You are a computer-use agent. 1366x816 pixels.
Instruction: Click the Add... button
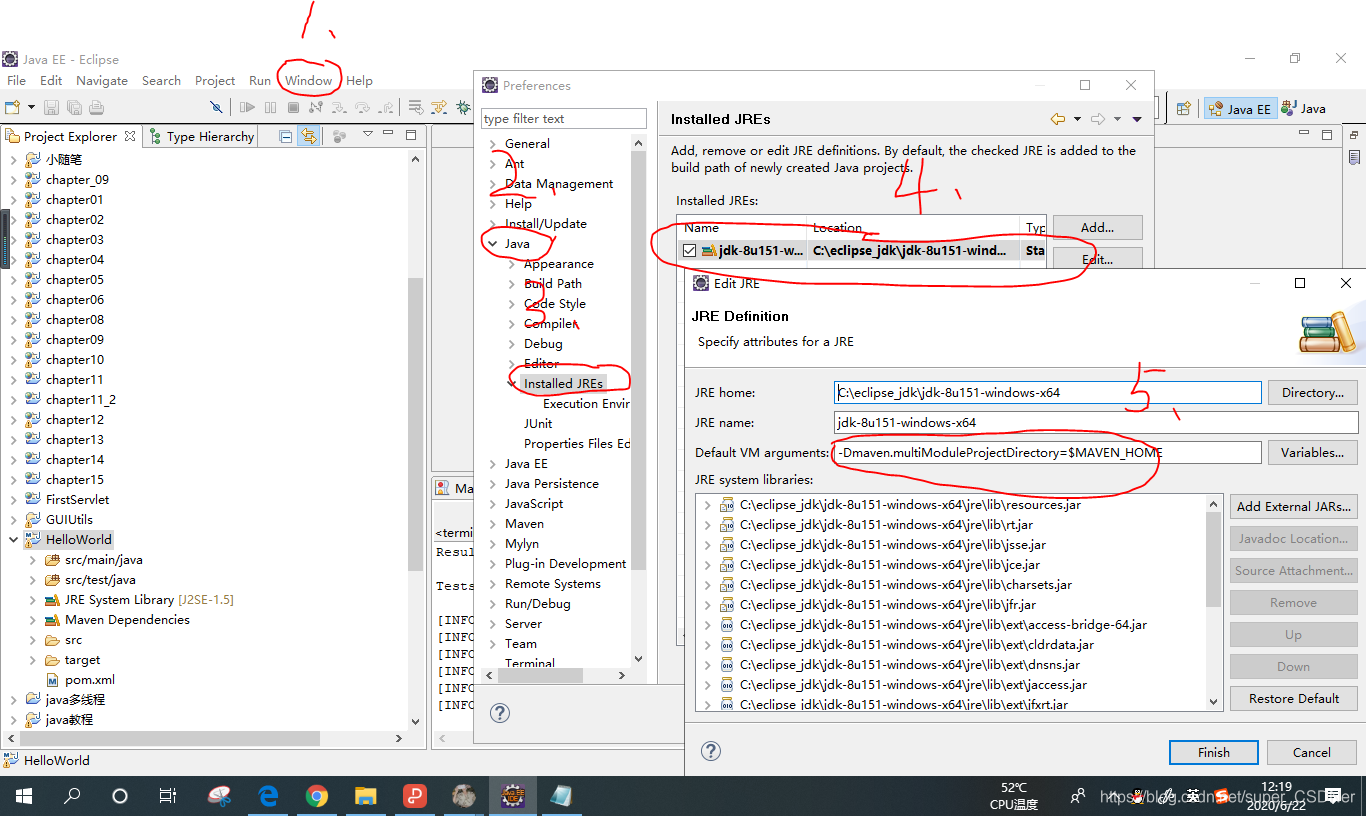coord(1097,227)
